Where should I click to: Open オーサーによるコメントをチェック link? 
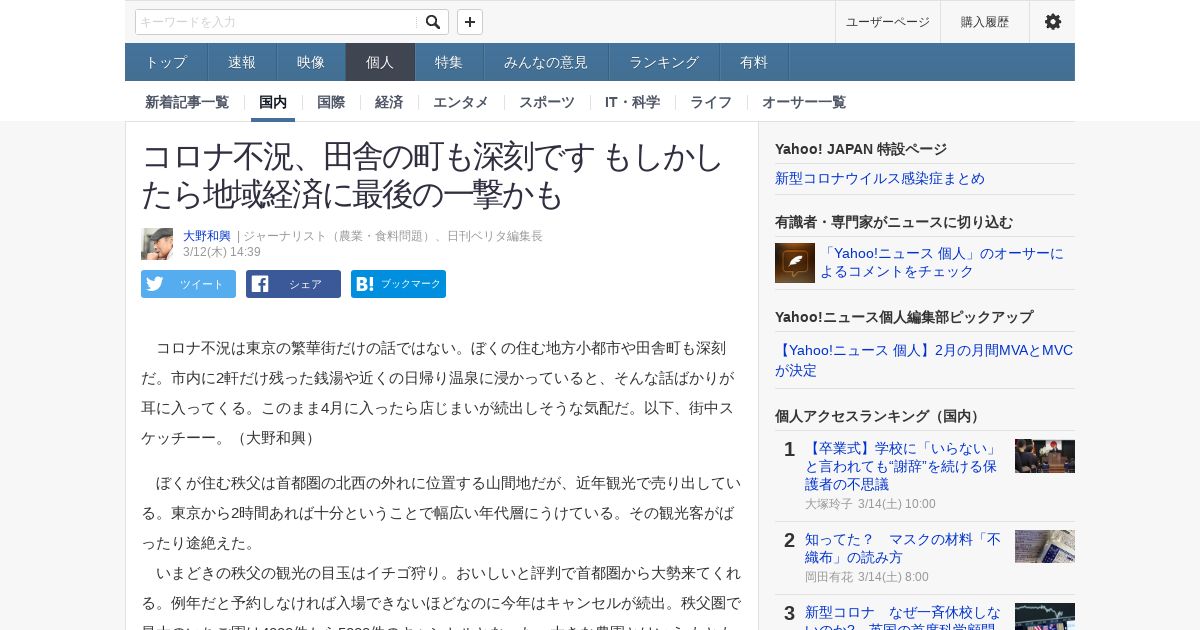[x=942, y=262]
